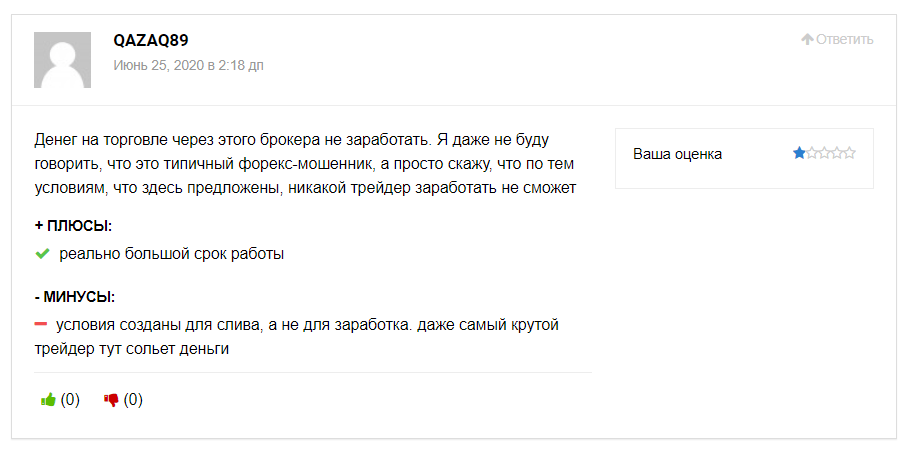Click the + ПЛЮСЫ heading
This screenshot has width=911, height=449.
point(73,226)
